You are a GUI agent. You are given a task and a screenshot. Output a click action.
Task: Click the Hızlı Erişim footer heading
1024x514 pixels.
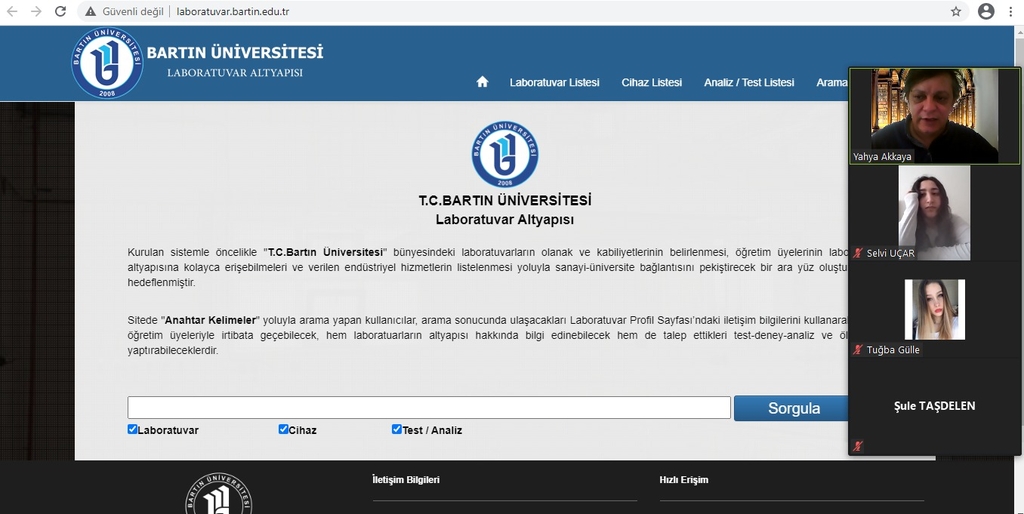point(684,479)
